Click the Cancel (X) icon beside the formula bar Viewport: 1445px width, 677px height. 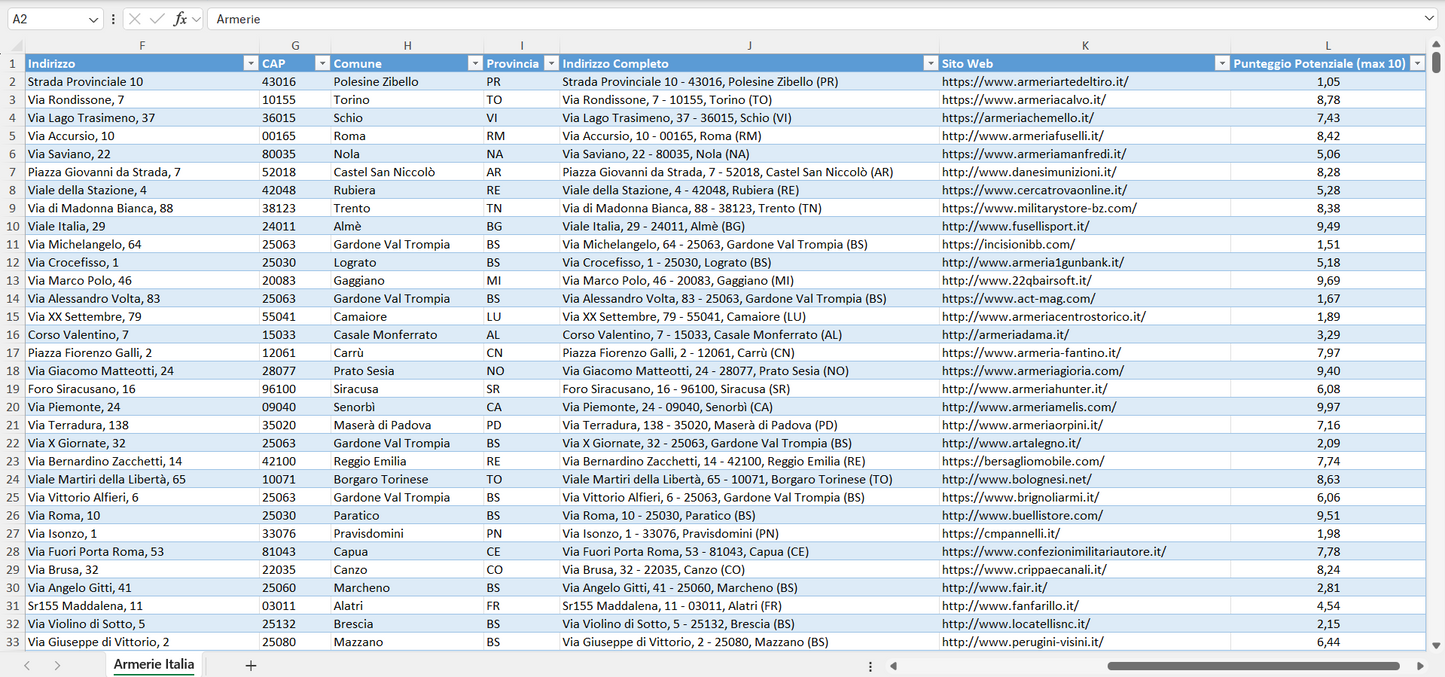(134, 18)
